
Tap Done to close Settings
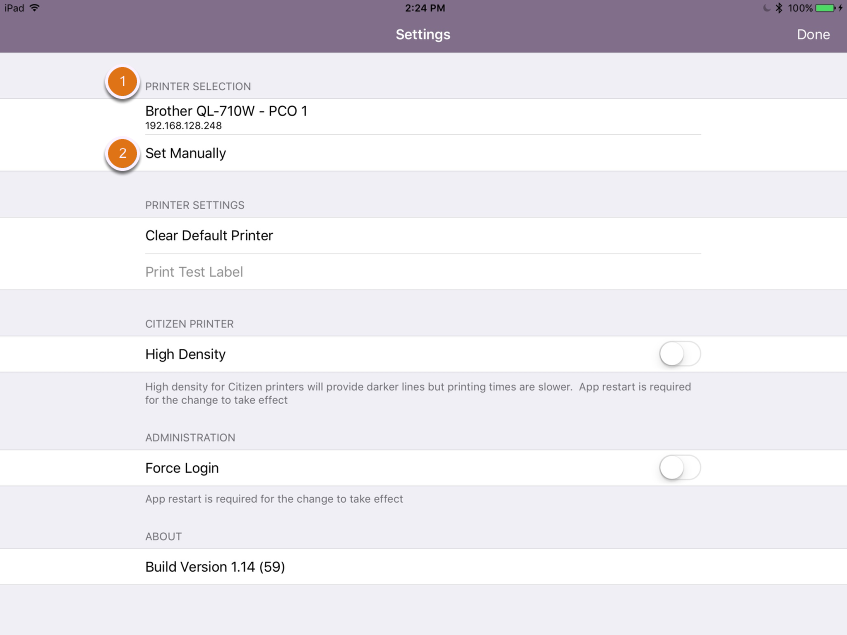[x=813, y=35]
